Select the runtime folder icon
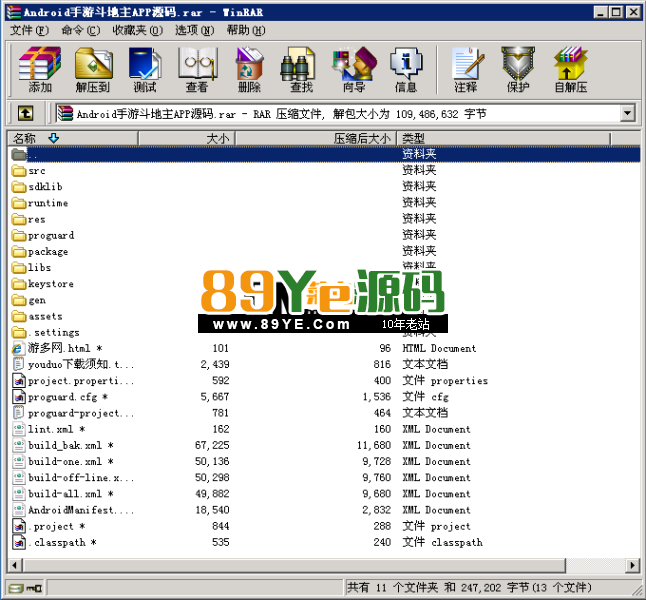 [x=19, y=203]
